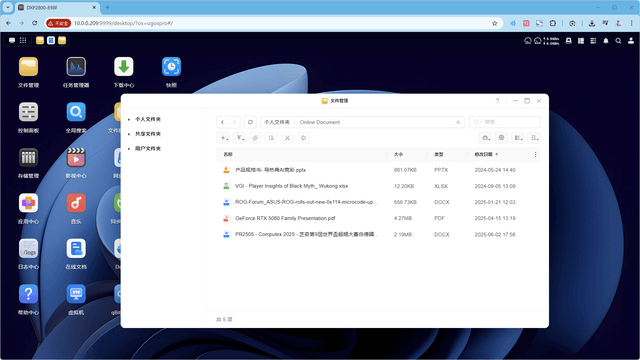Sort files by the 修改日期 column
The width and height of the screenshot is (640, 360).
(x=483, y=154)
